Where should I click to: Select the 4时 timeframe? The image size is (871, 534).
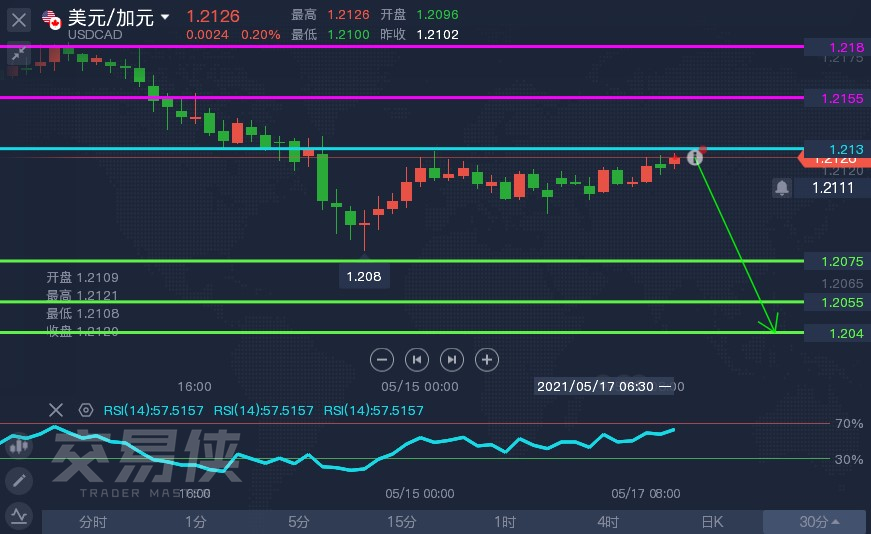point(608,522)
